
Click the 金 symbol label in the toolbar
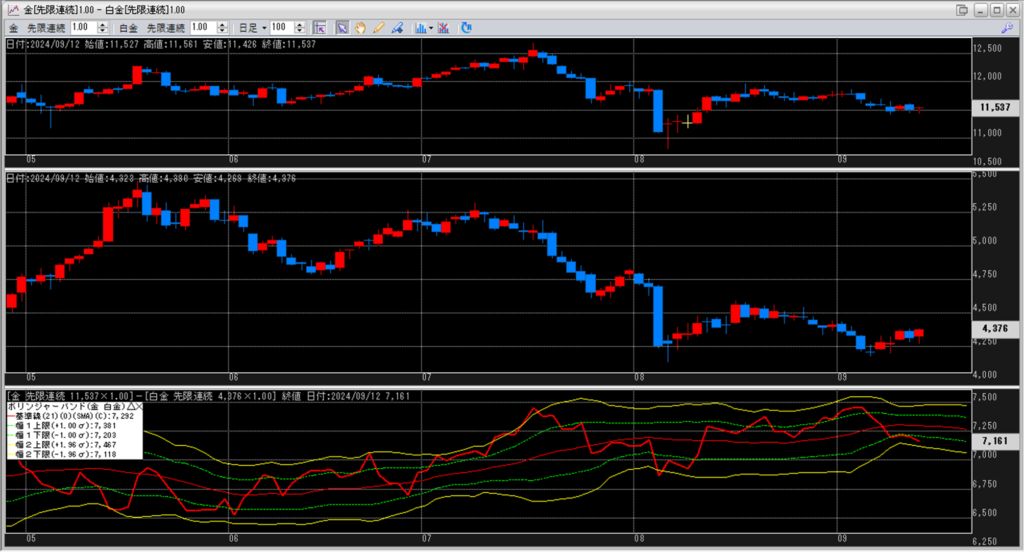tap(12, 27)
